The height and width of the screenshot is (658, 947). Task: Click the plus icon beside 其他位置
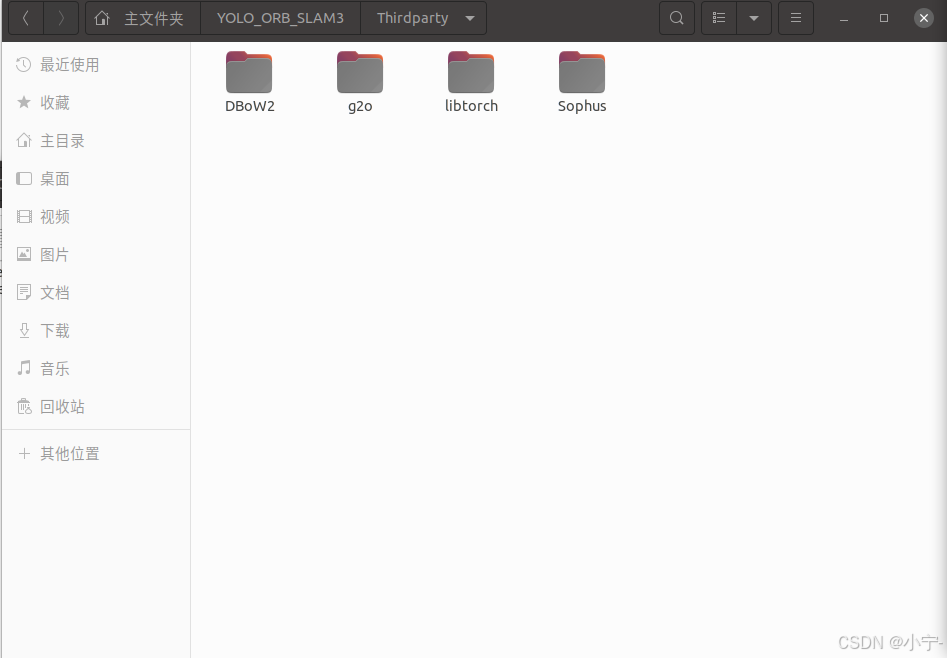(24, 453)
